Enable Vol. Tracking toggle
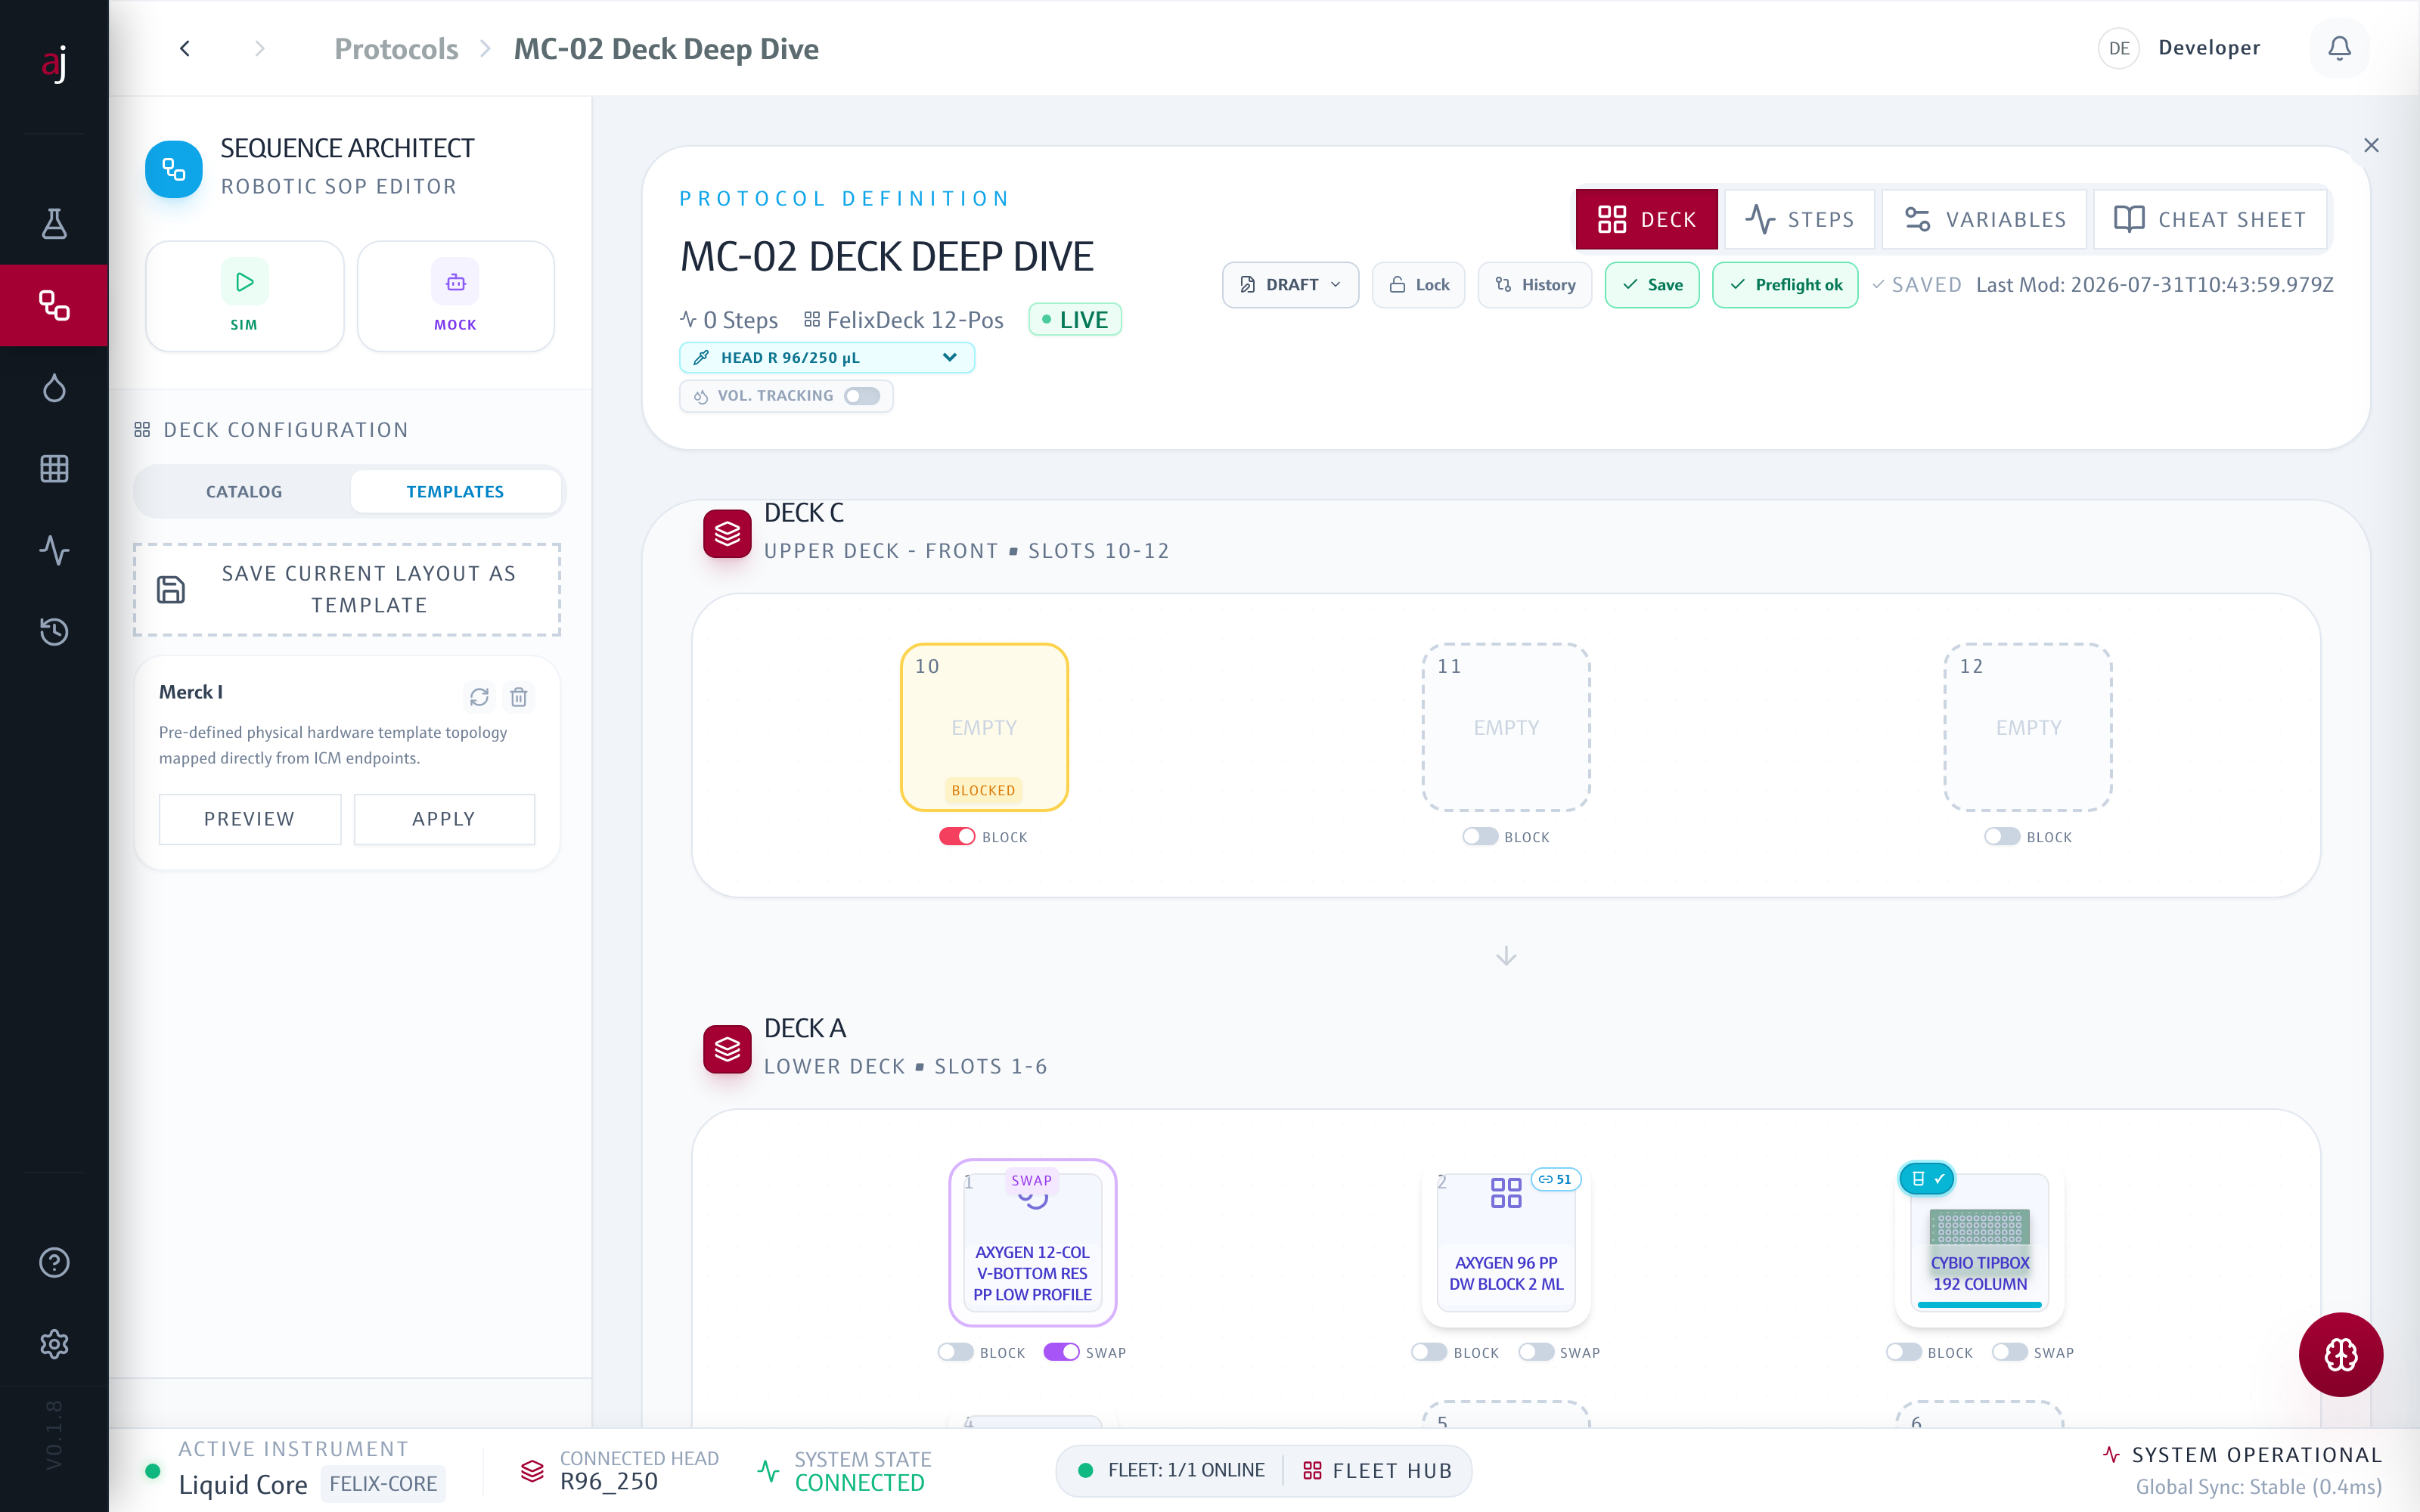The width and height of the screenshot is (2420, 1512). pyautogui.click(x=862, y=396)
